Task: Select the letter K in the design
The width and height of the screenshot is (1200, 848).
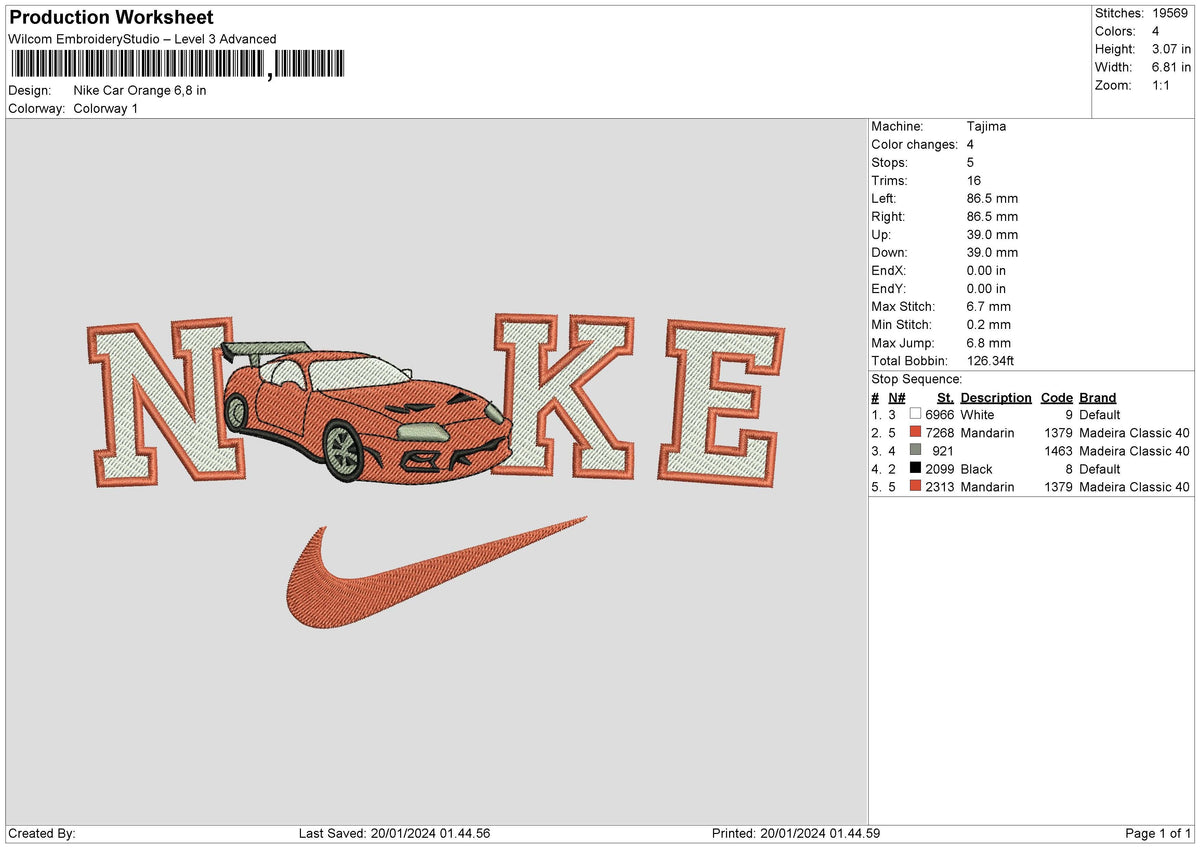Action: pyautogui.click(x=564, y=399)
